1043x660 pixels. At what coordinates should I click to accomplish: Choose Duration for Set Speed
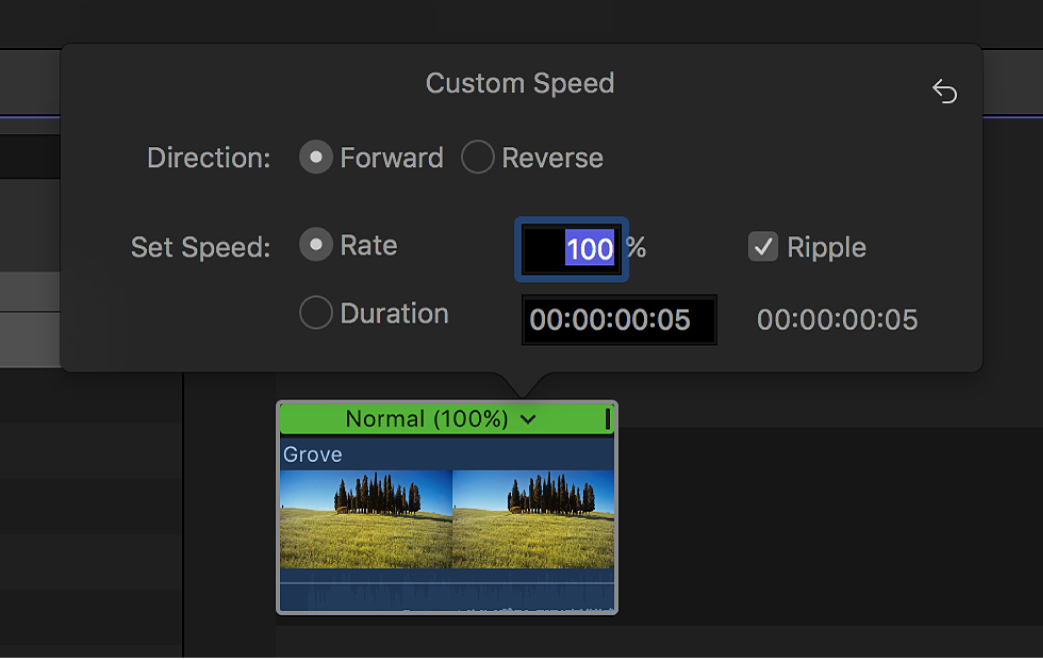316,314
